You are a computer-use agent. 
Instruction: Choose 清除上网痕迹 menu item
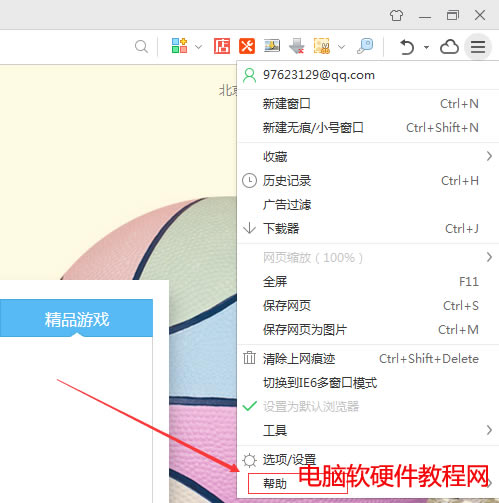point(368,359)
